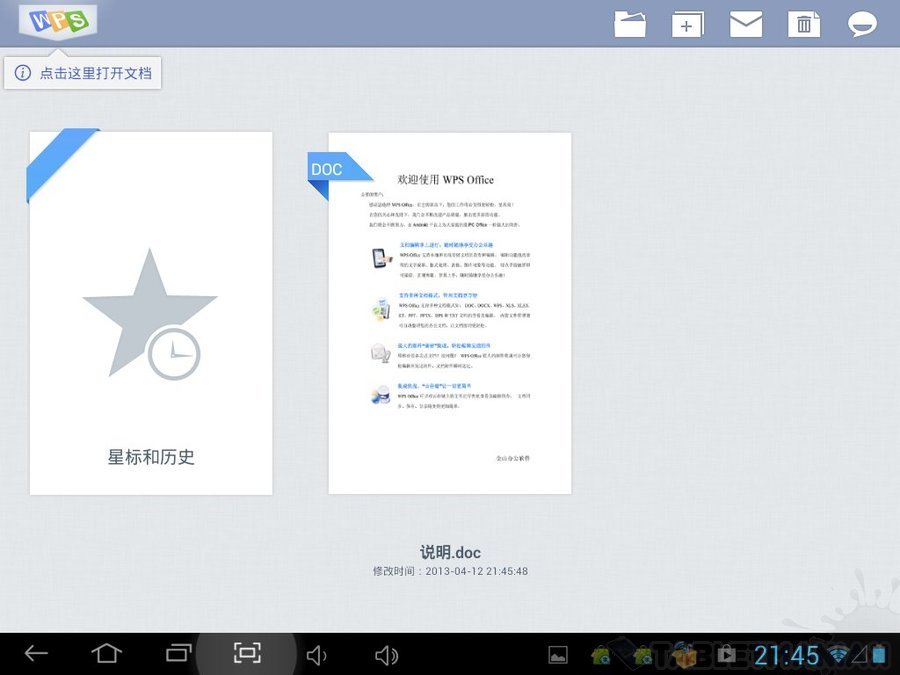Open the picture notification icon
Screen dimensions: 900x675
coord(558,655)
